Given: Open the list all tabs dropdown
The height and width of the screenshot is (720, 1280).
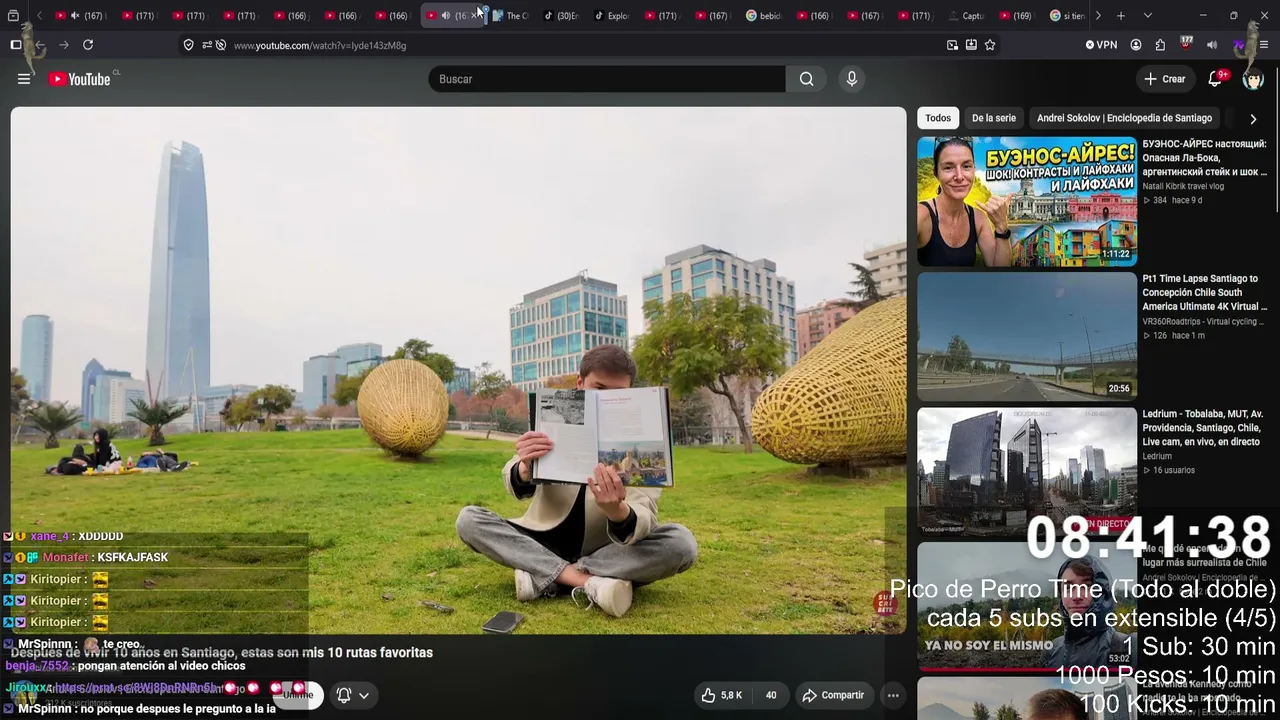Looking at the screenshot, I should click(1148, 16).
